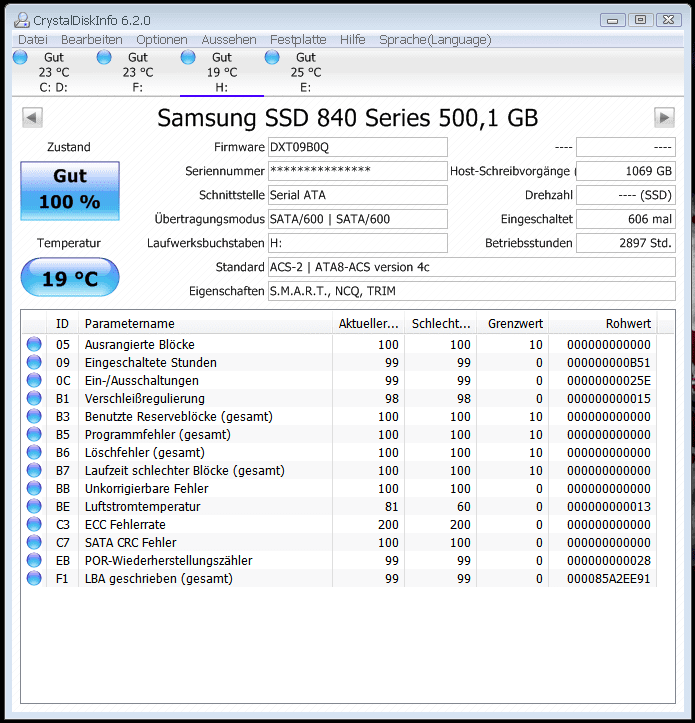Image resolution: width=695 pixels, height=723 pixels.
Task: Select the ECC Fehlerrate row text
Action: point(125,524)
